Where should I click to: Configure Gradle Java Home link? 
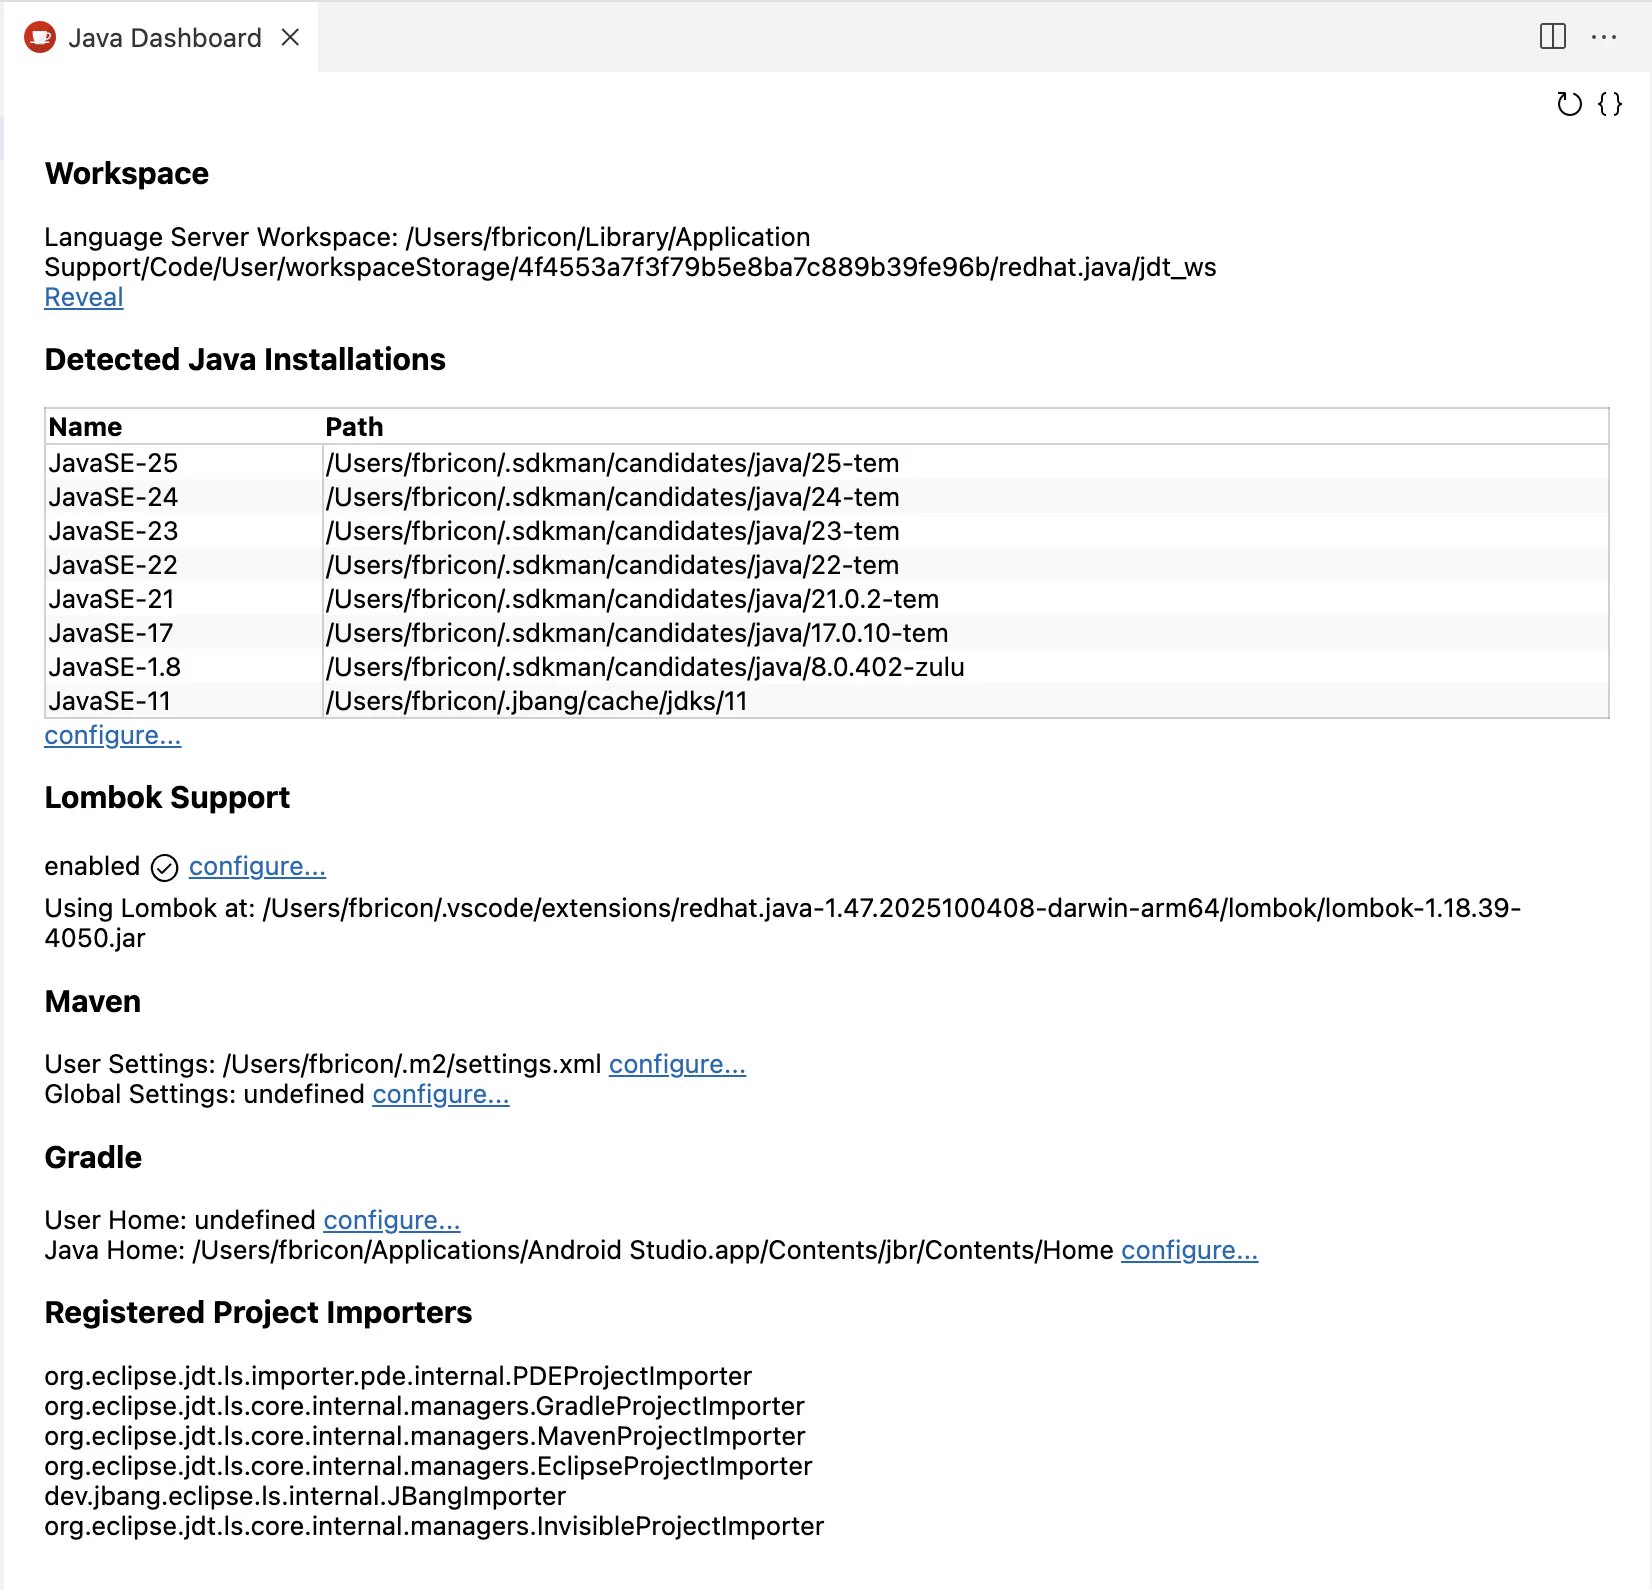click(x=1189, y=1250)
